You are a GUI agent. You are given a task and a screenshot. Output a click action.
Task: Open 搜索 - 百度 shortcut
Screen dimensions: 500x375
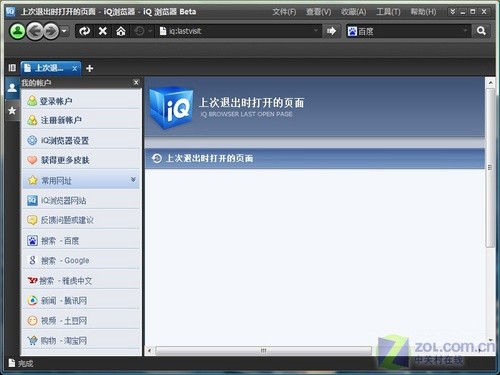pos(81,240)
